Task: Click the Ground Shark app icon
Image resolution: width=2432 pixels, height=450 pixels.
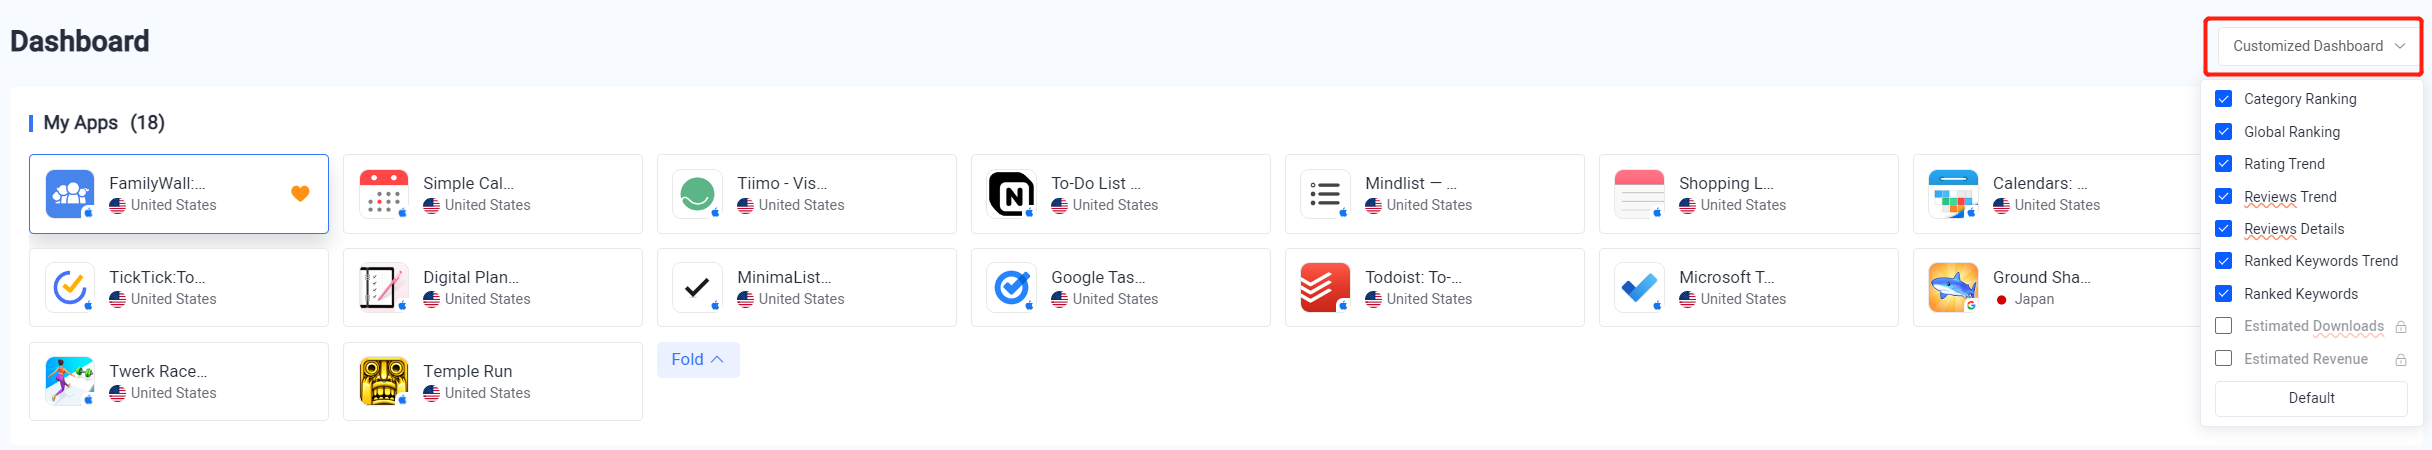Action: (x=1954, y=288)
